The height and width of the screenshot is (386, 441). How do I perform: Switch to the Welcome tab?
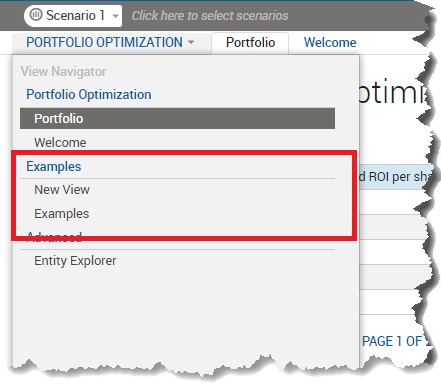tap(330, 43)
